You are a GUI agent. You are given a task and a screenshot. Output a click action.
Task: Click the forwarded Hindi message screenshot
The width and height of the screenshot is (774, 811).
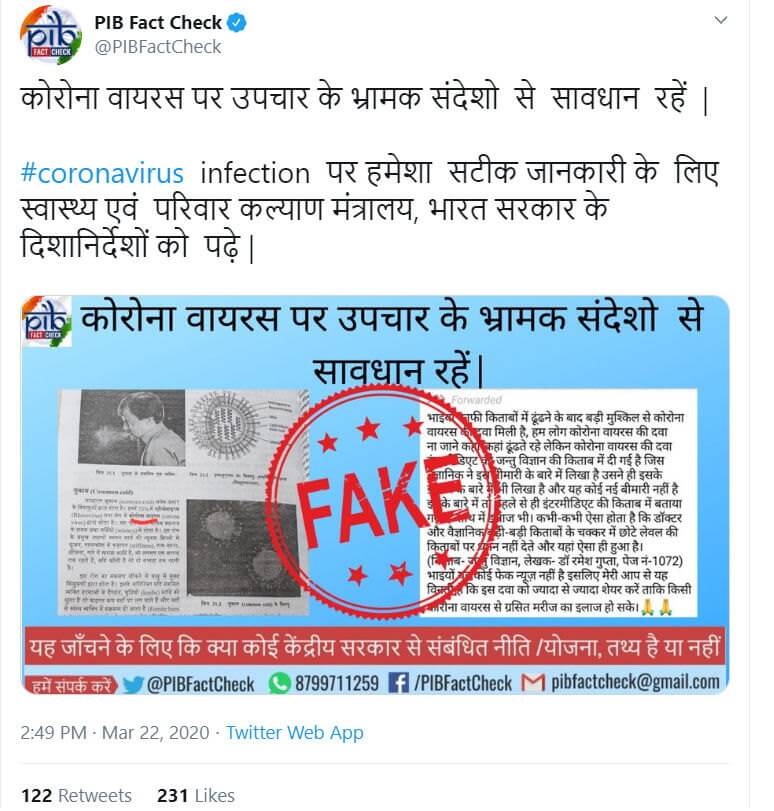[x=559, y=503]
